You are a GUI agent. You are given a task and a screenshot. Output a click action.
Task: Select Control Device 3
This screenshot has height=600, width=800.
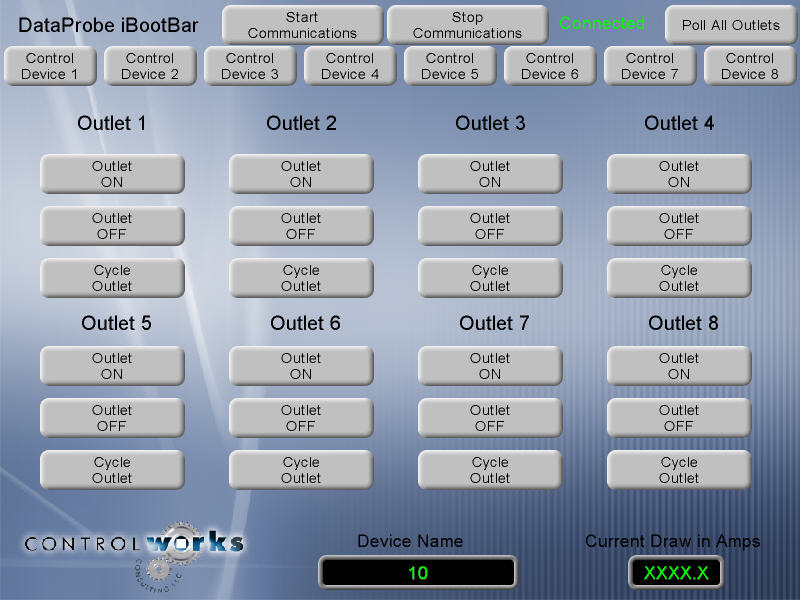click(249, 66)
